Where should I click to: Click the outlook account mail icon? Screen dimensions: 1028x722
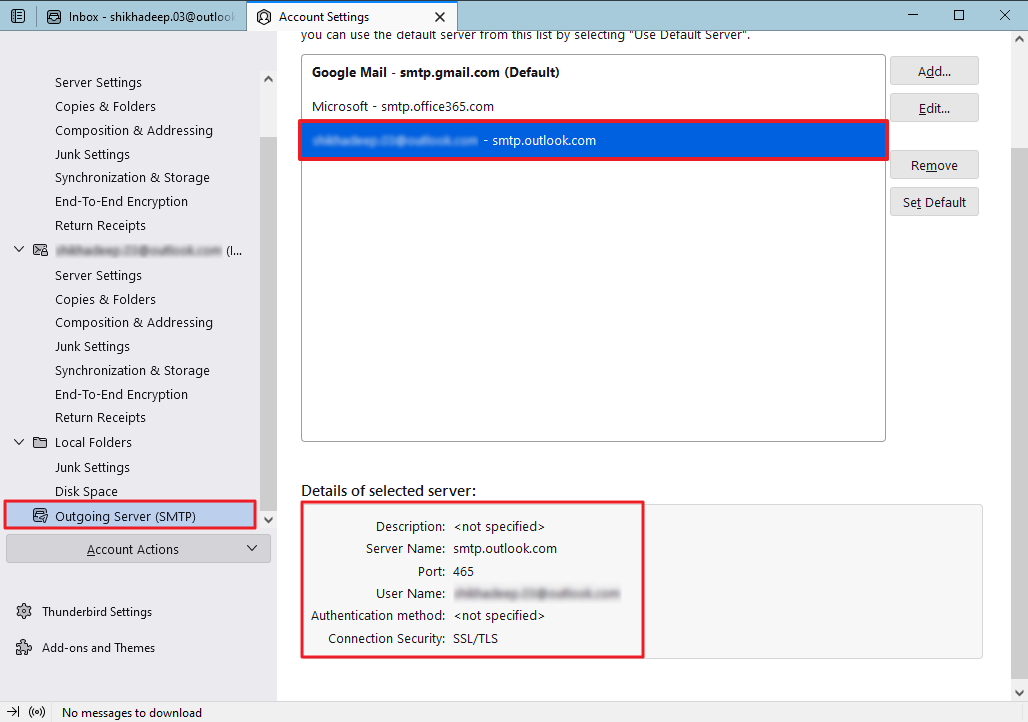(40, 250)
